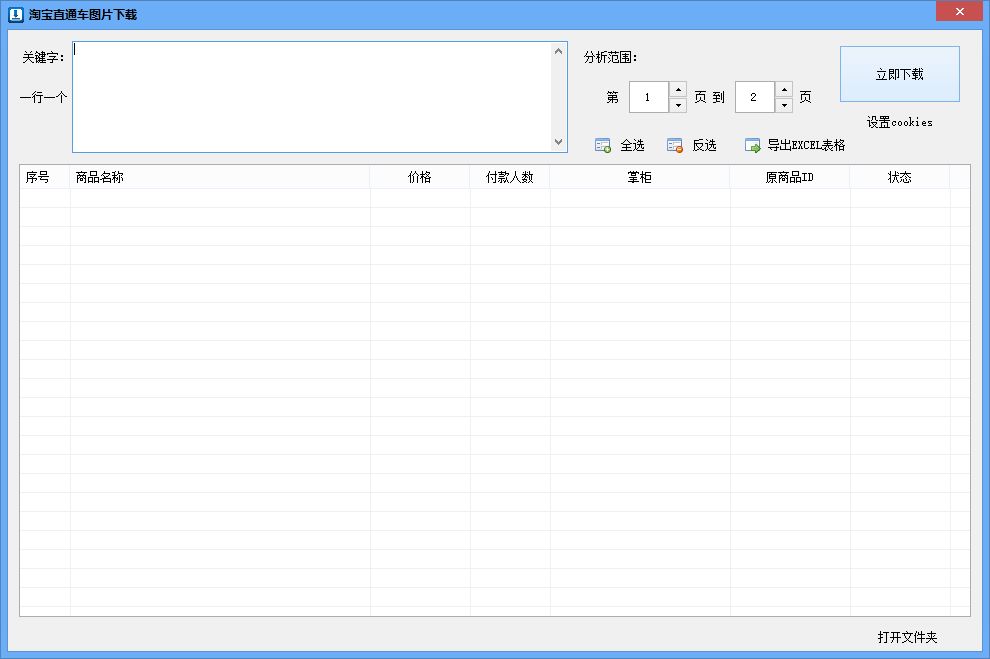Sort by 掌柜 column header
This screenshot has width=990, height=659.
click(640, 177)
